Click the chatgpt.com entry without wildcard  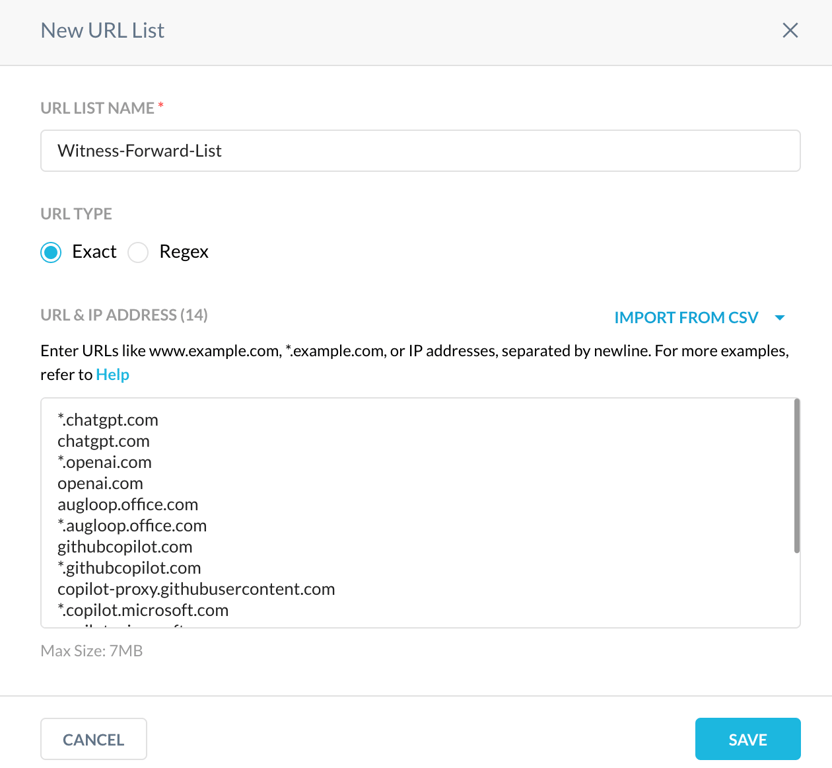[104, 441]
